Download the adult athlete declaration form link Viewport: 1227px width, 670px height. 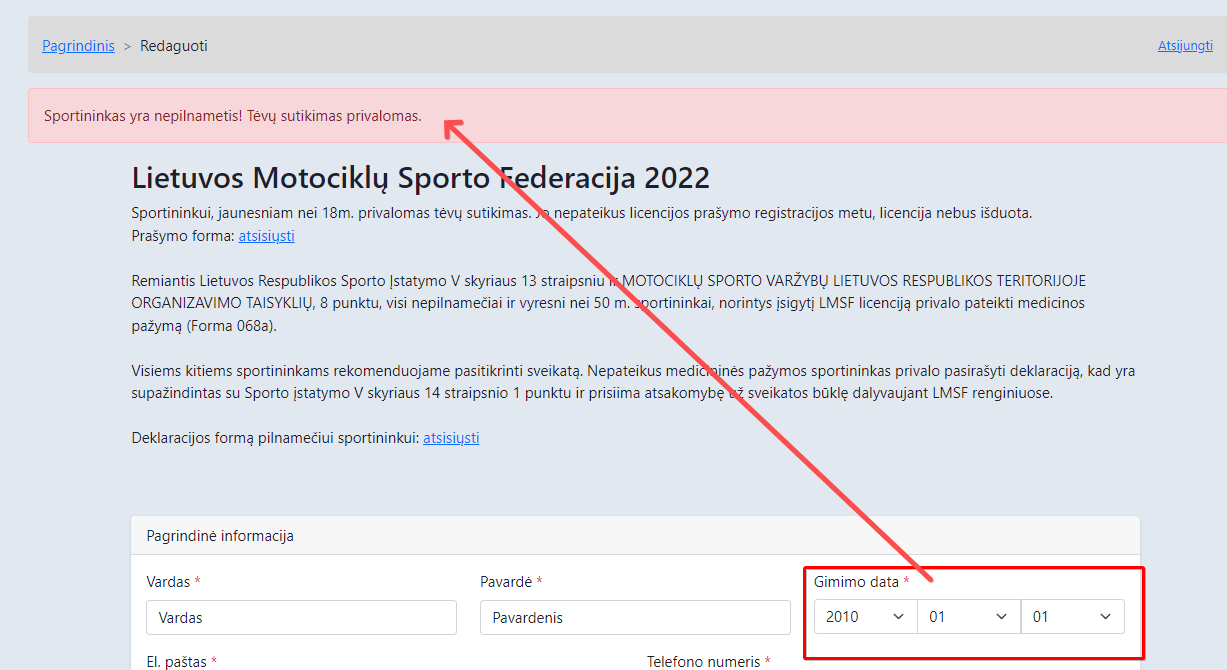click(x=451, y=438)
